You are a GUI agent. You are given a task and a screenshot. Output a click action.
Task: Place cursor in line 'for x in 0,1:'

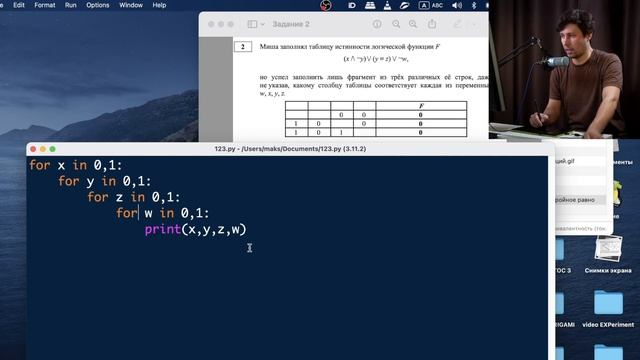pyautogui.click(x=76, y=165)
